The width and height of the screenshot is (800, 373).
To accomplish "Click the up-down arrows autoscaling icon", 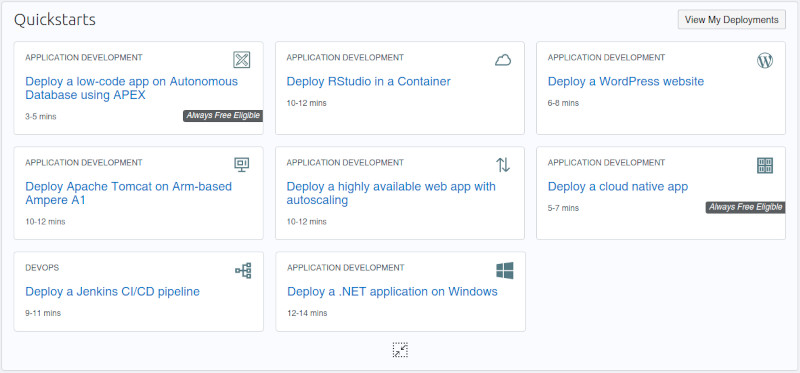I will [503, 165].
